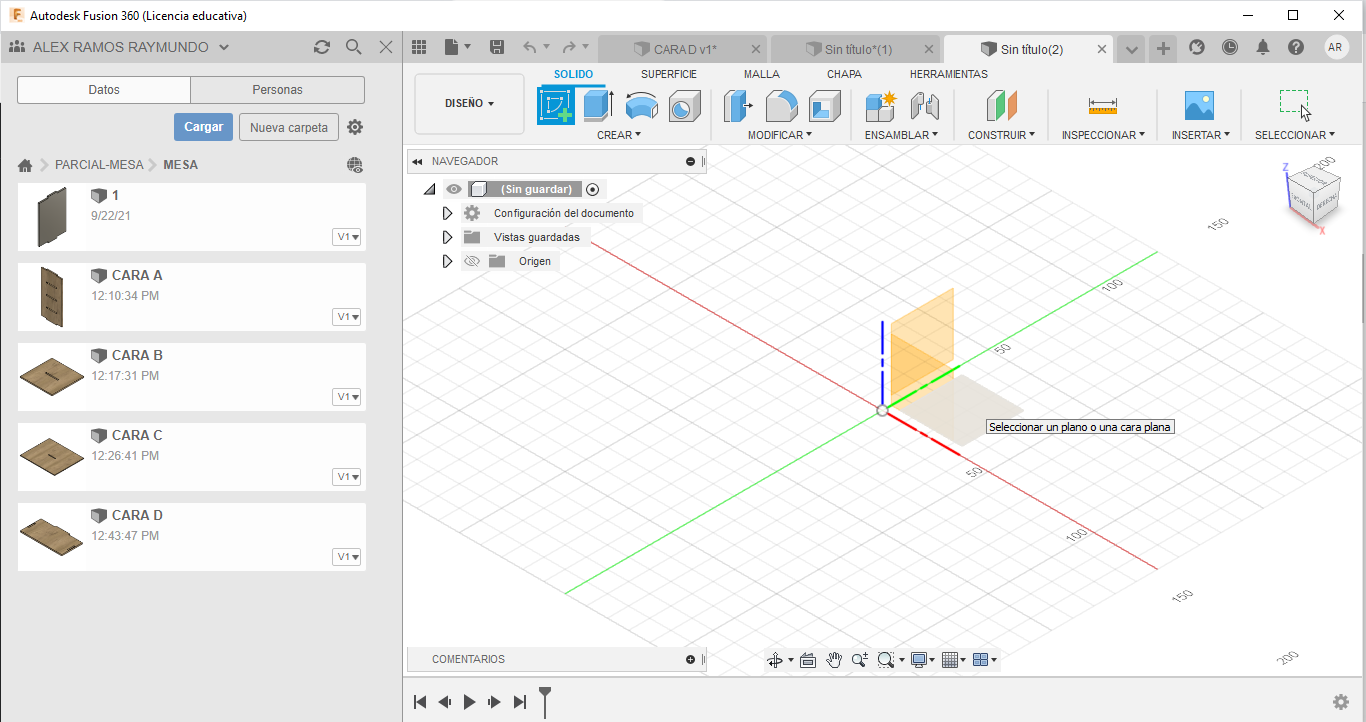Activate the Fillet tool
Image resolution: width=1366 pixels, height=722 pixels.
click(781, 106)
